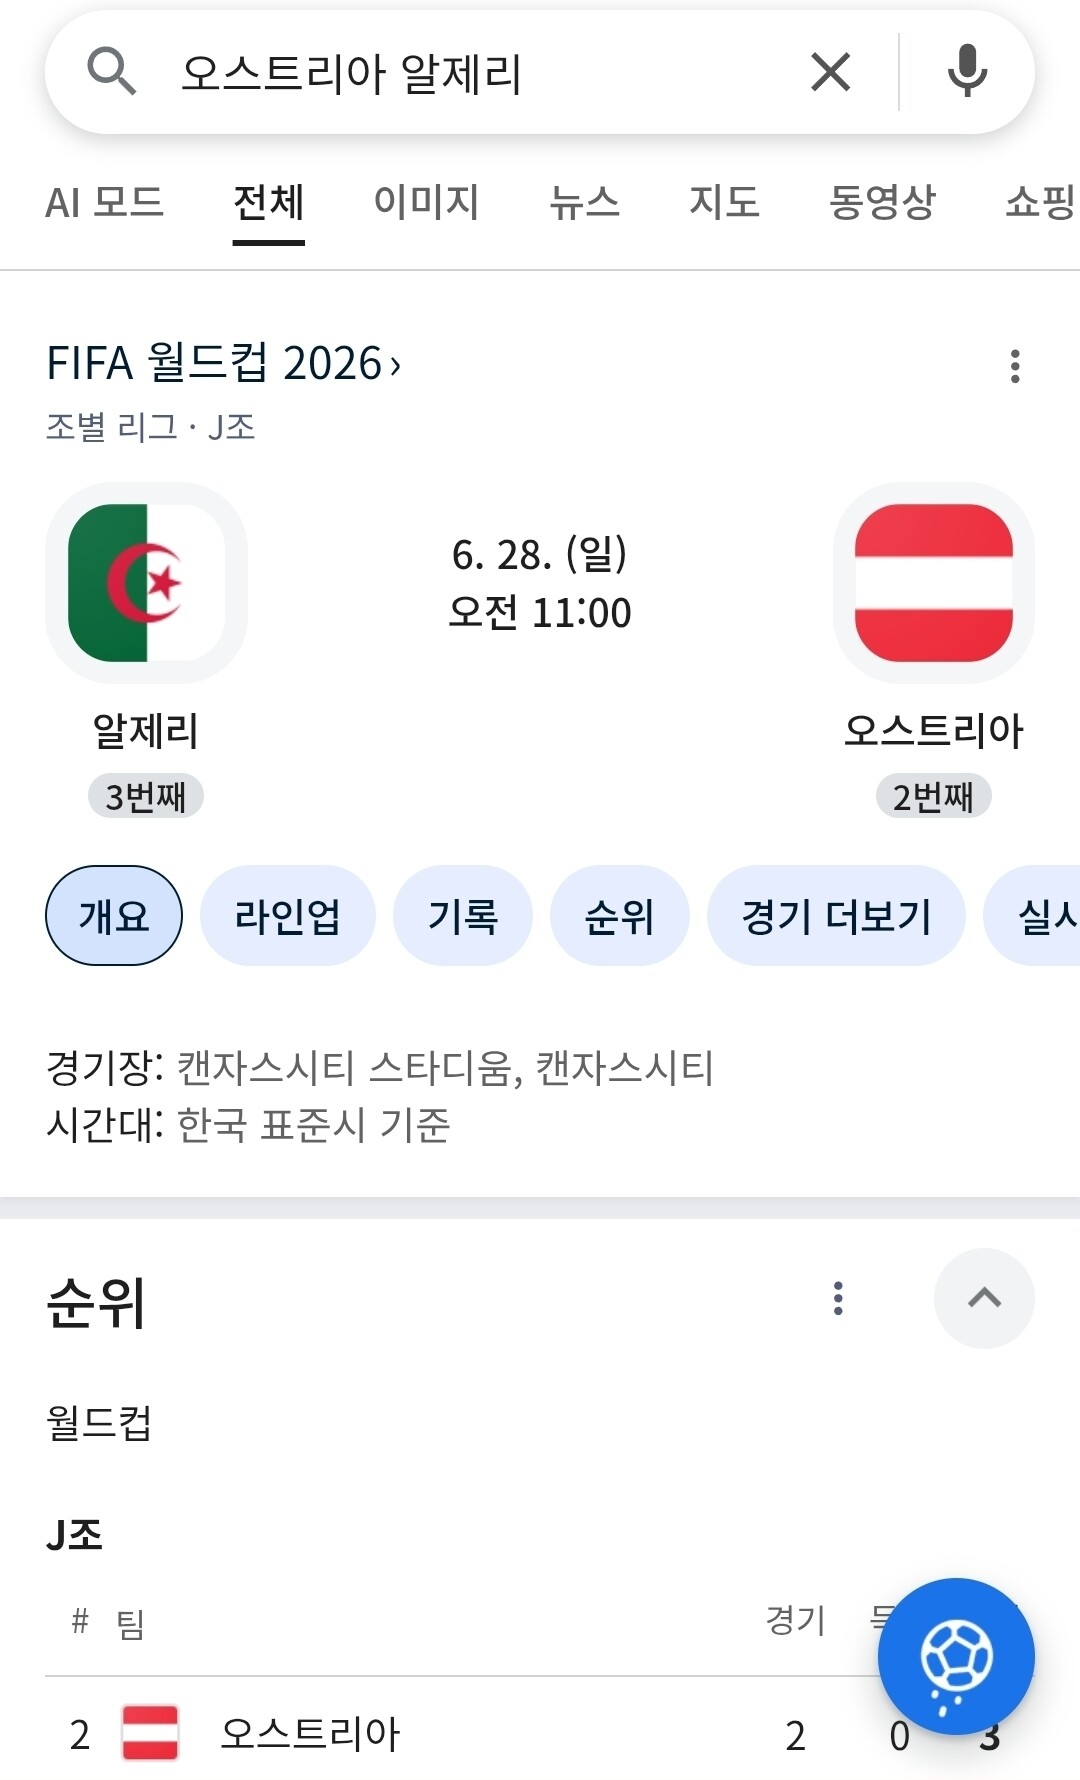Switch to the 이미지 tab
The width and height of the screenshot is (1080, 1780).
(426, 202)
